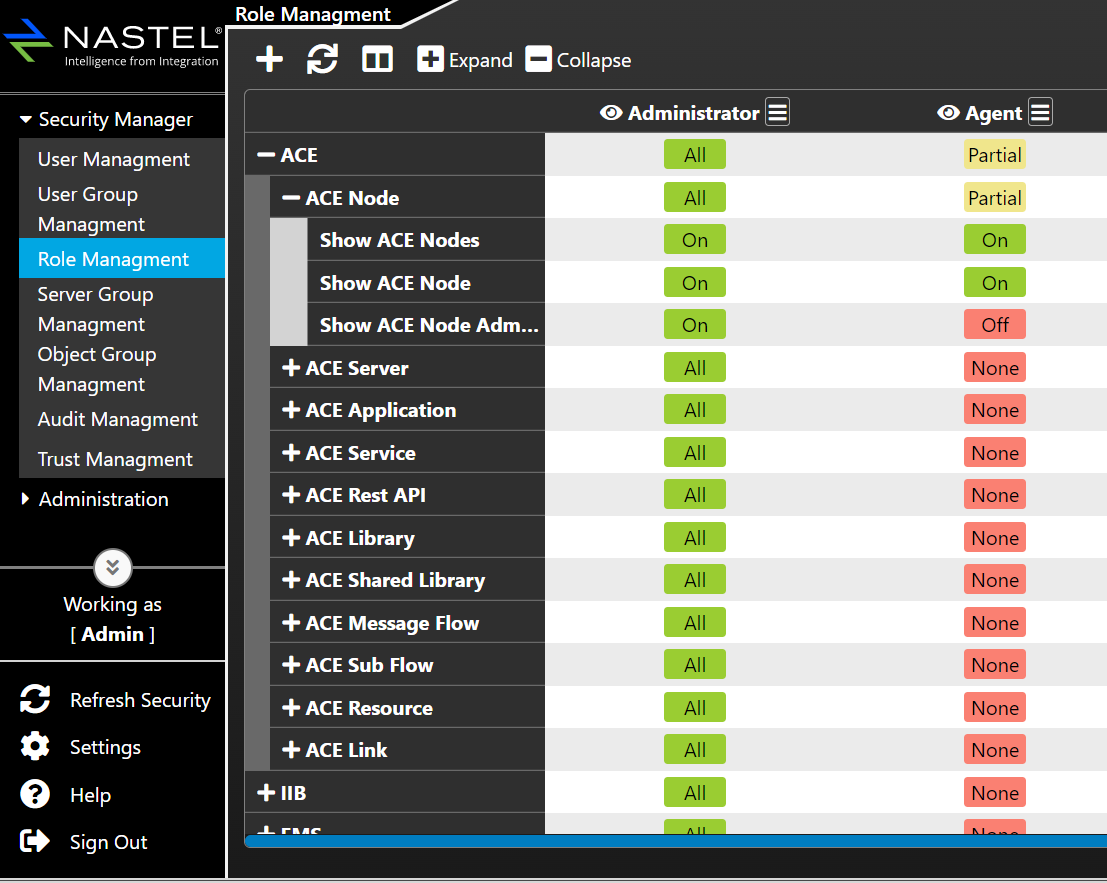Expand the ACE Sub Flow row
Screen dimensions: 1107x883
pyautogui.click(x=291, y=665)
